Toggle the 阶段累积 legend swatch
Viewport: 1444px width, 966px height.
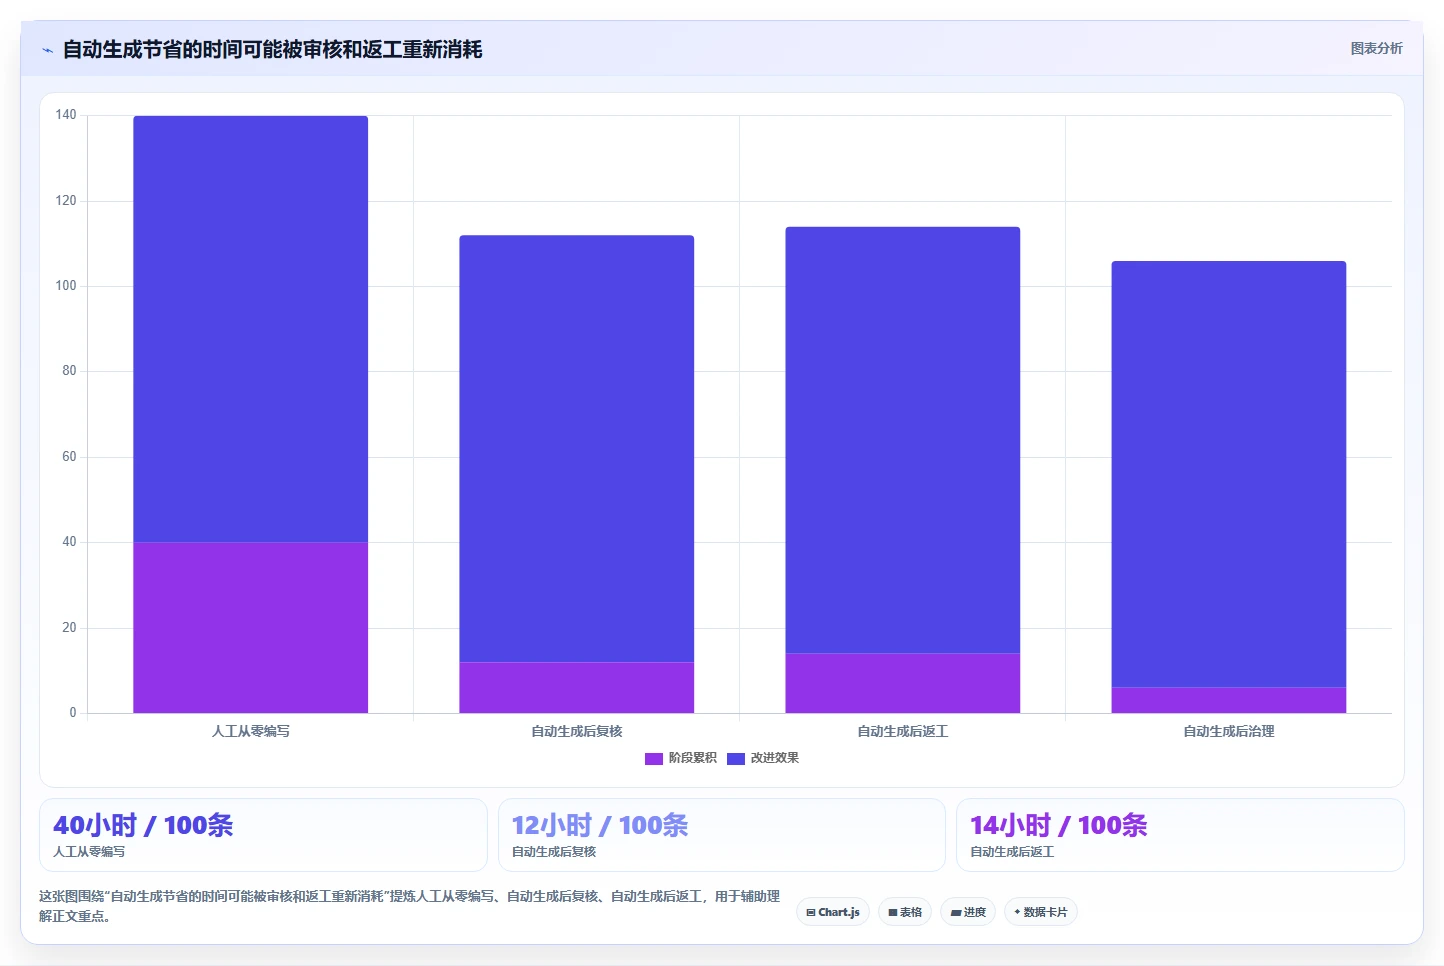coord(654,759)
